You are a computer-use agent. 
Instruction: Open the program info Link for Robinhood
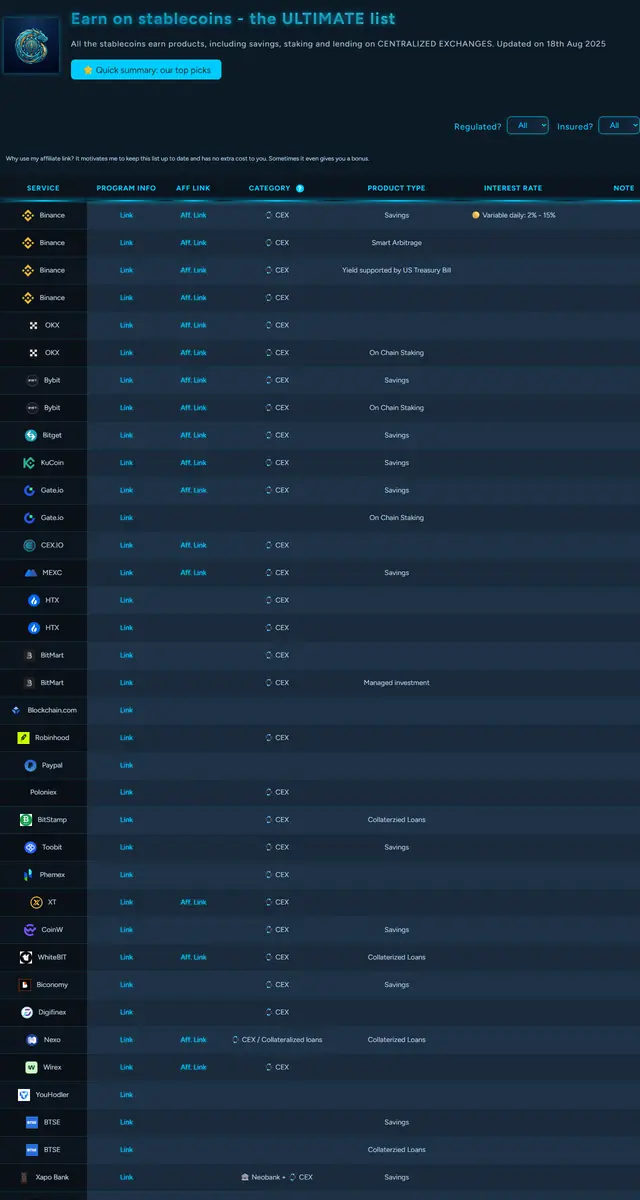(126, 738)
